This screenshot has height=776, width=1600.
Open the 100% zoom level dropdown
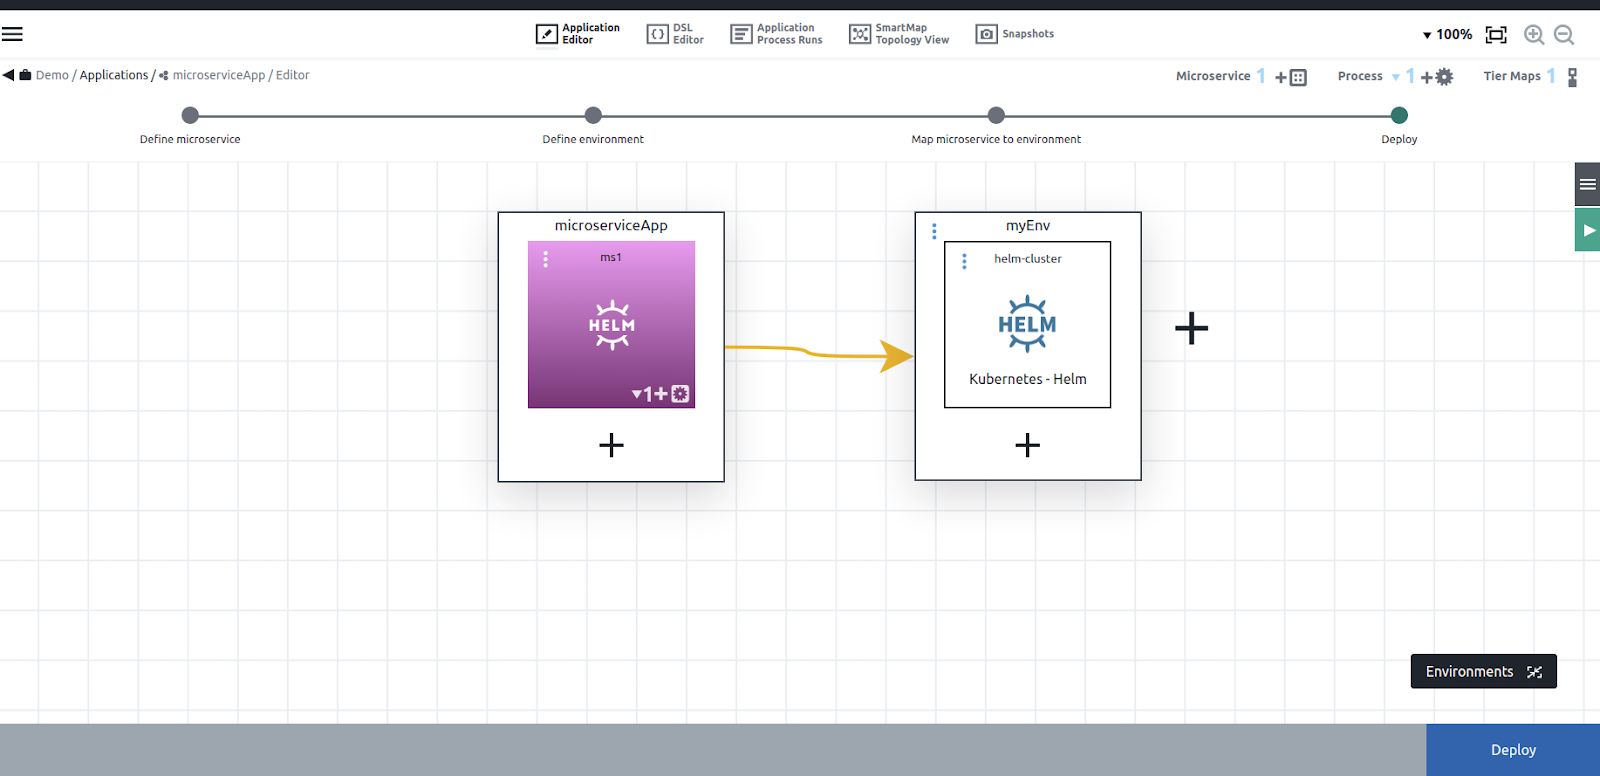tap(1447, 34)
